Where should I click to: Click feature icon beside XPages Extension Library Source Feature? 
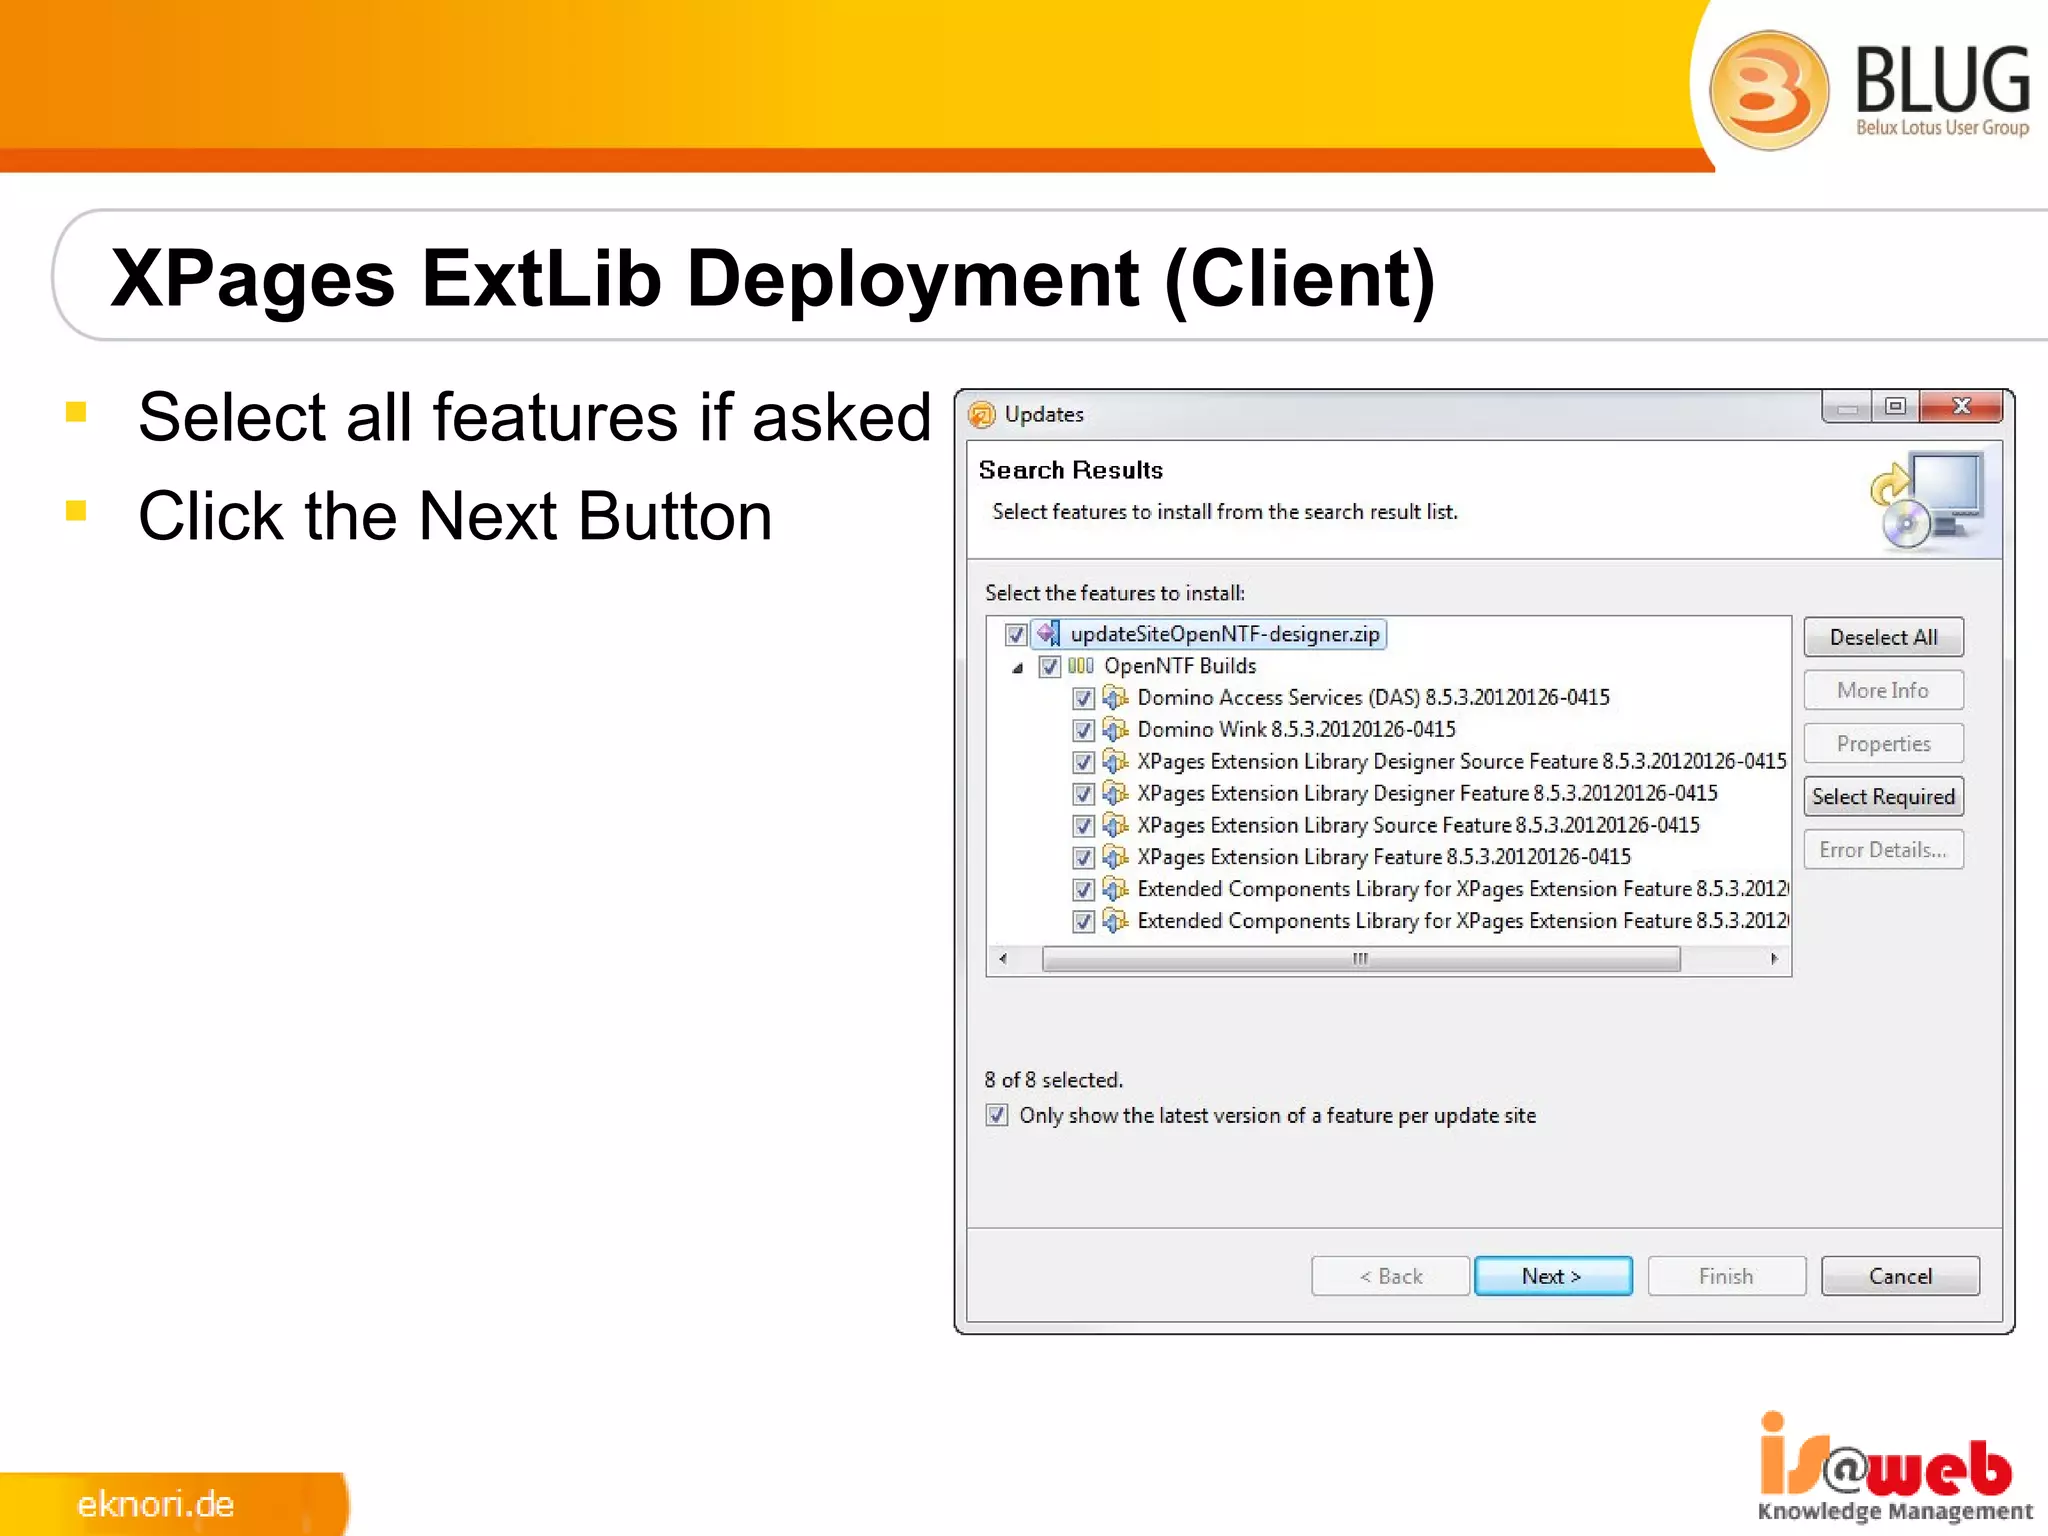[x=1115, y=825]
